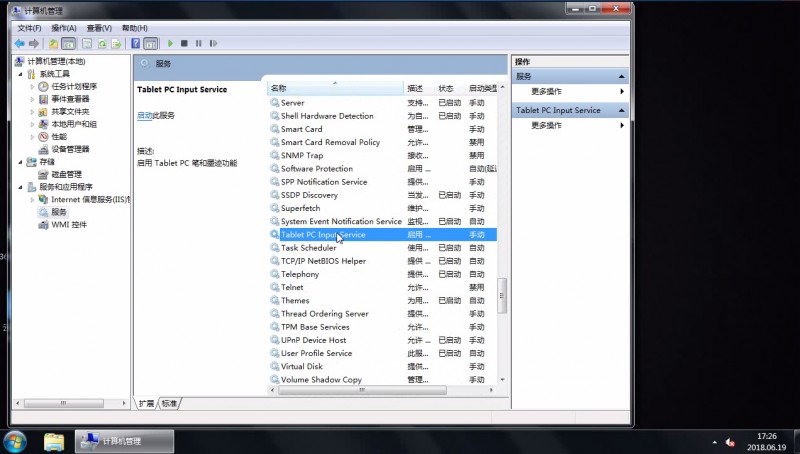Select 设备管理器 in the tree
This screenshot has width=800, height=454.
pos(70,149)
